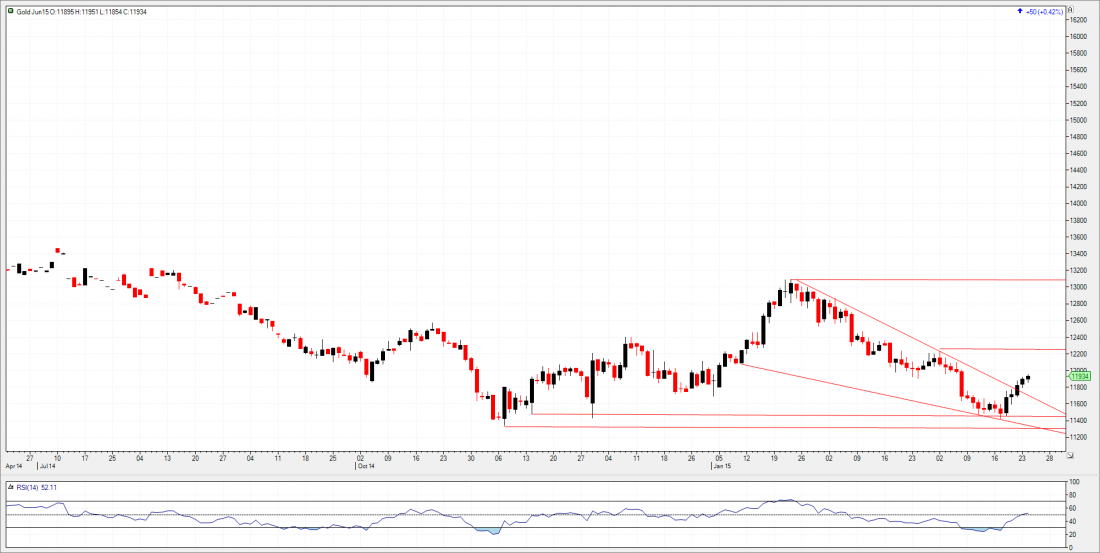Click the +50 (+0.42%) change label
The width and height of the screenshot is (1100, 553).
pyautogui.click(x=1043, y=11)
